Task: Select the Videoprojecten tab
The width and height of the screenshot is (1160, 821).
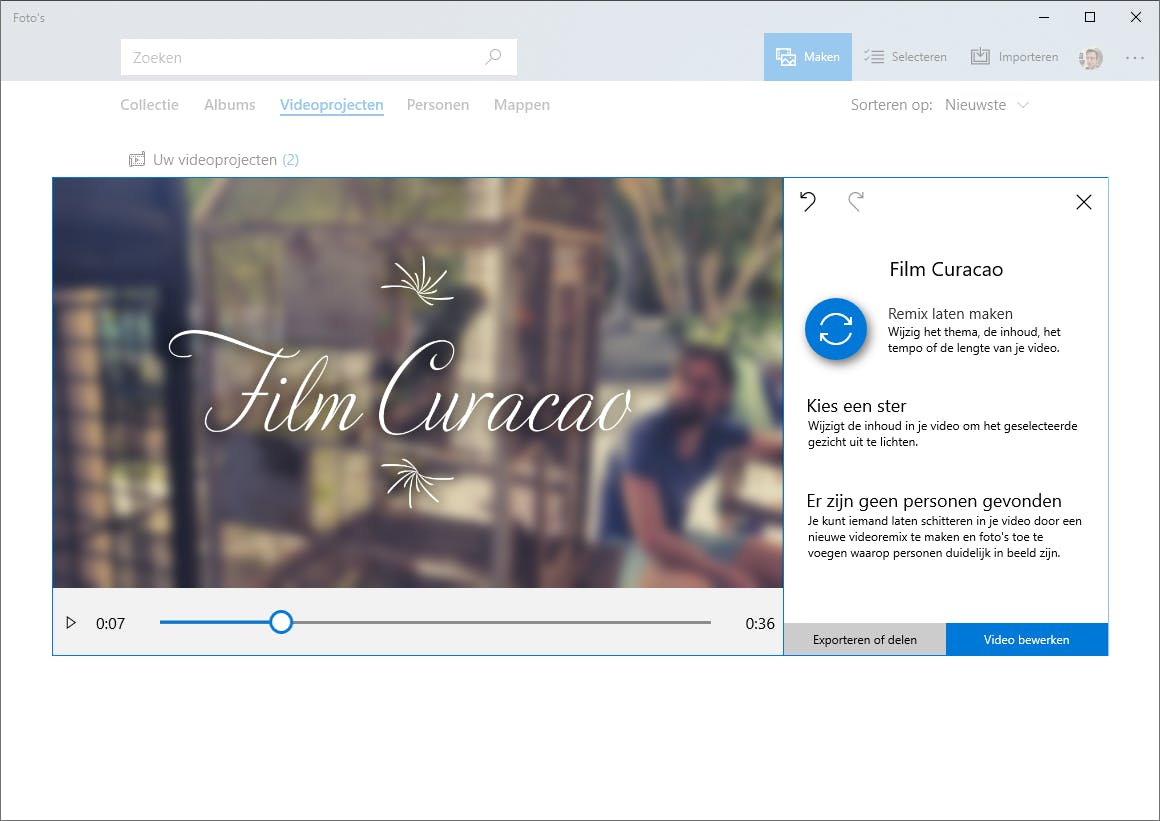Action: (x=331, y=105)
